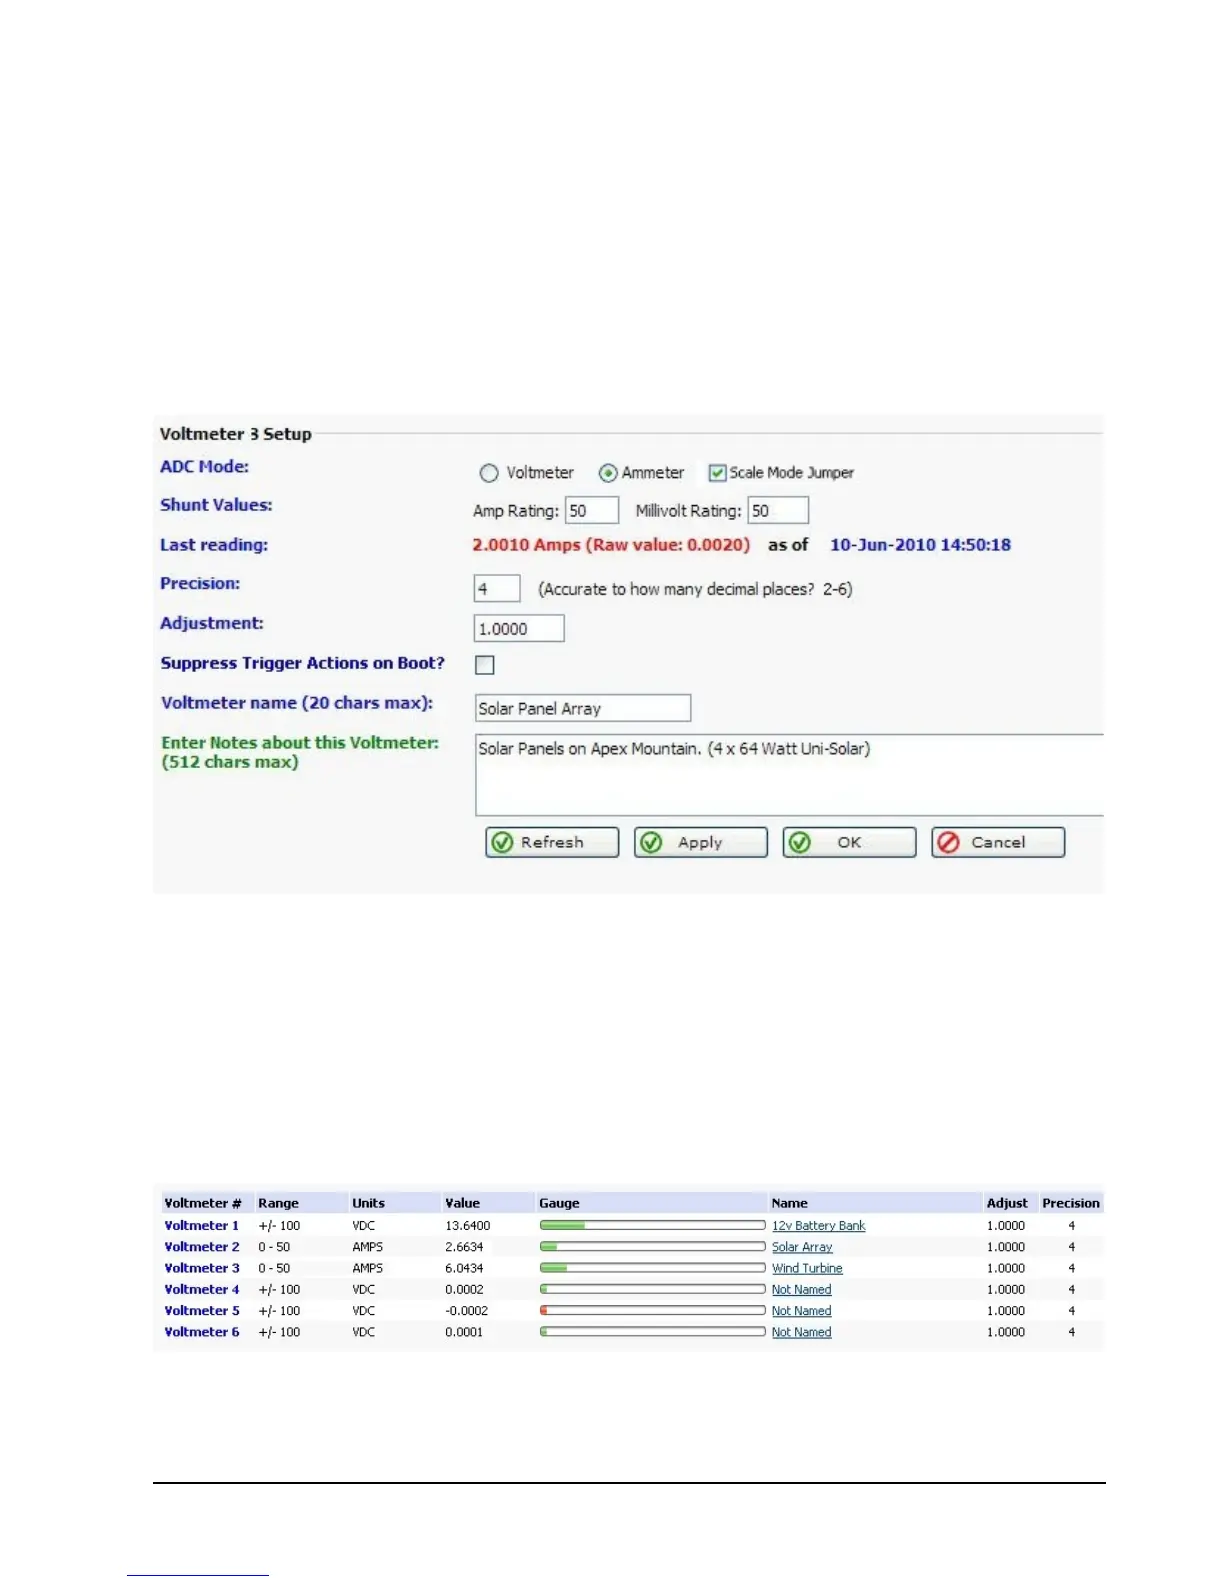
Task: Click the value 2.6634
Action: 464,1247
